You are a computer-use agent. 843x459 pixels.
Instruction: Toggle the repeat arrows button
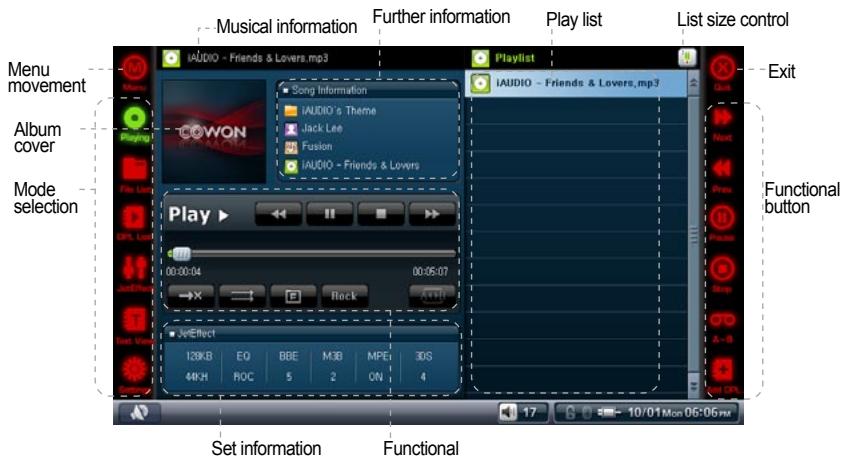(242, 296)
